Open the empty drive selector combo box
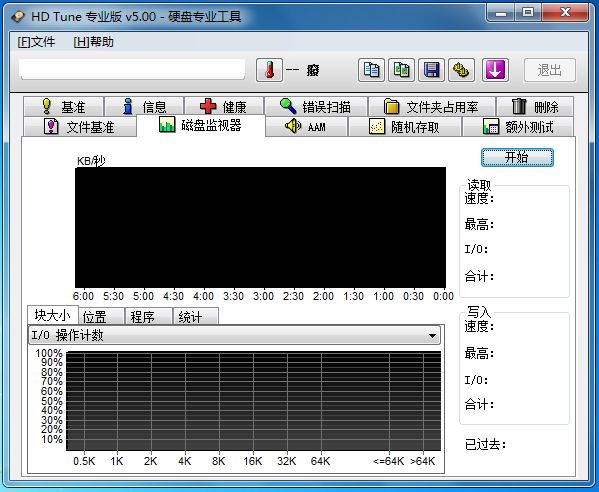This screenshot has width=599, height=492. (133, 69)
